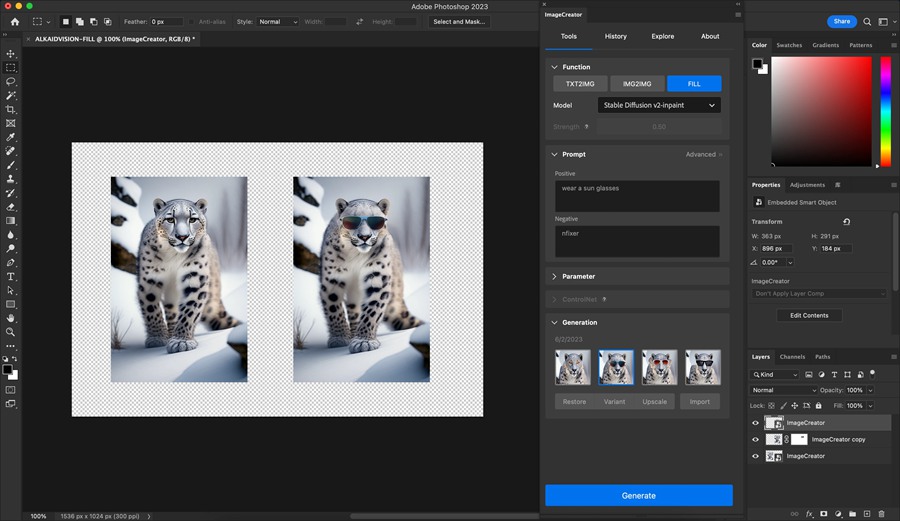Open the layer blend mode dropdown

coord(783,390)
